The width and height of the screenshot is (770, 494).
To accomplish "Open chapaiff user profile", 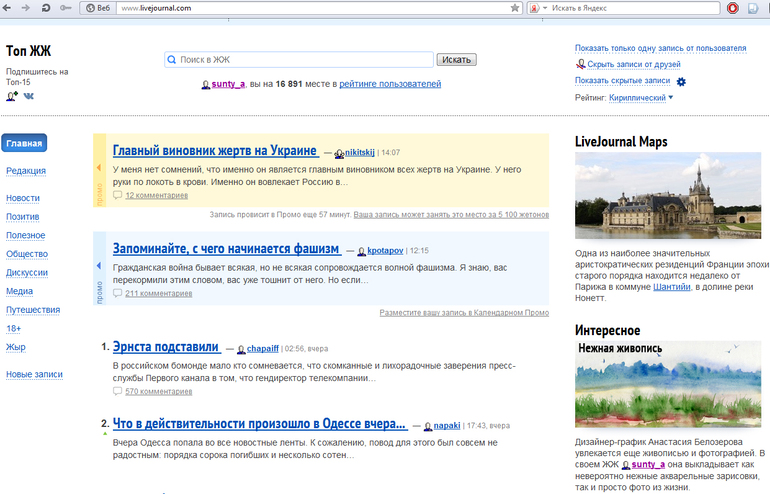I will tap(263, 349).
